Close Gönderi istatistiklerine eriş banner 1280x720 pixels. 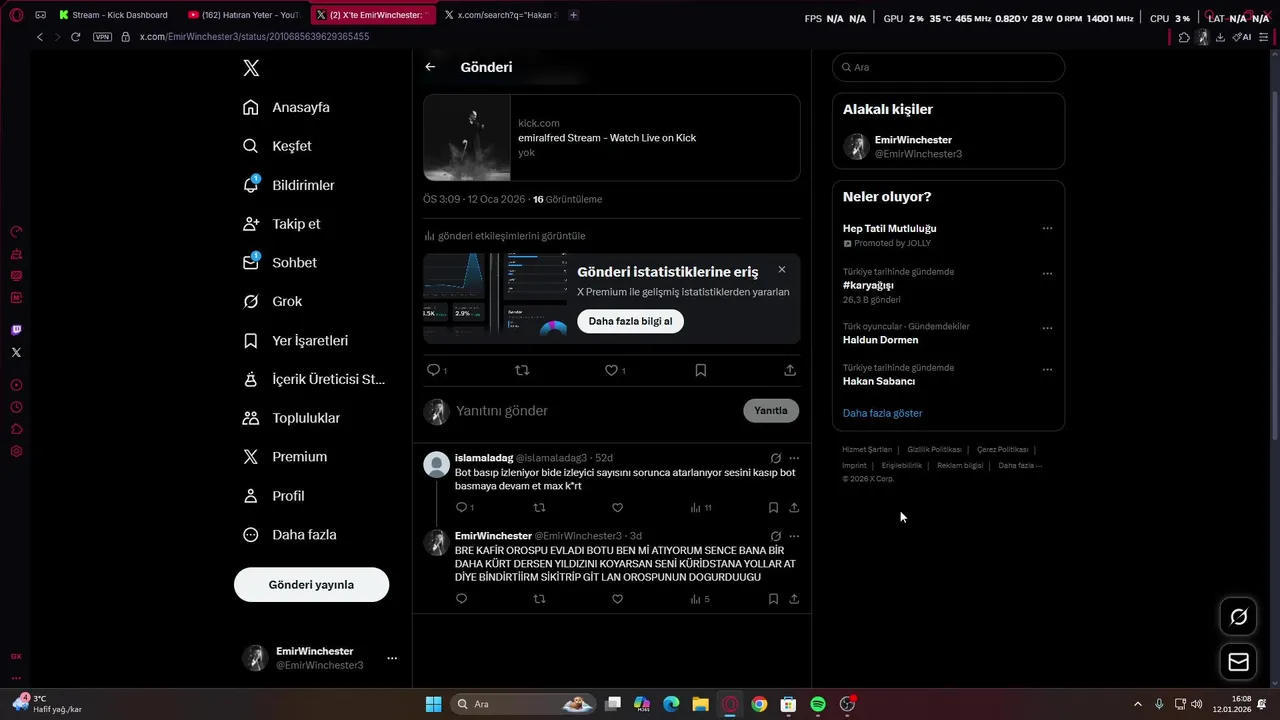click(x=782, y=269)
